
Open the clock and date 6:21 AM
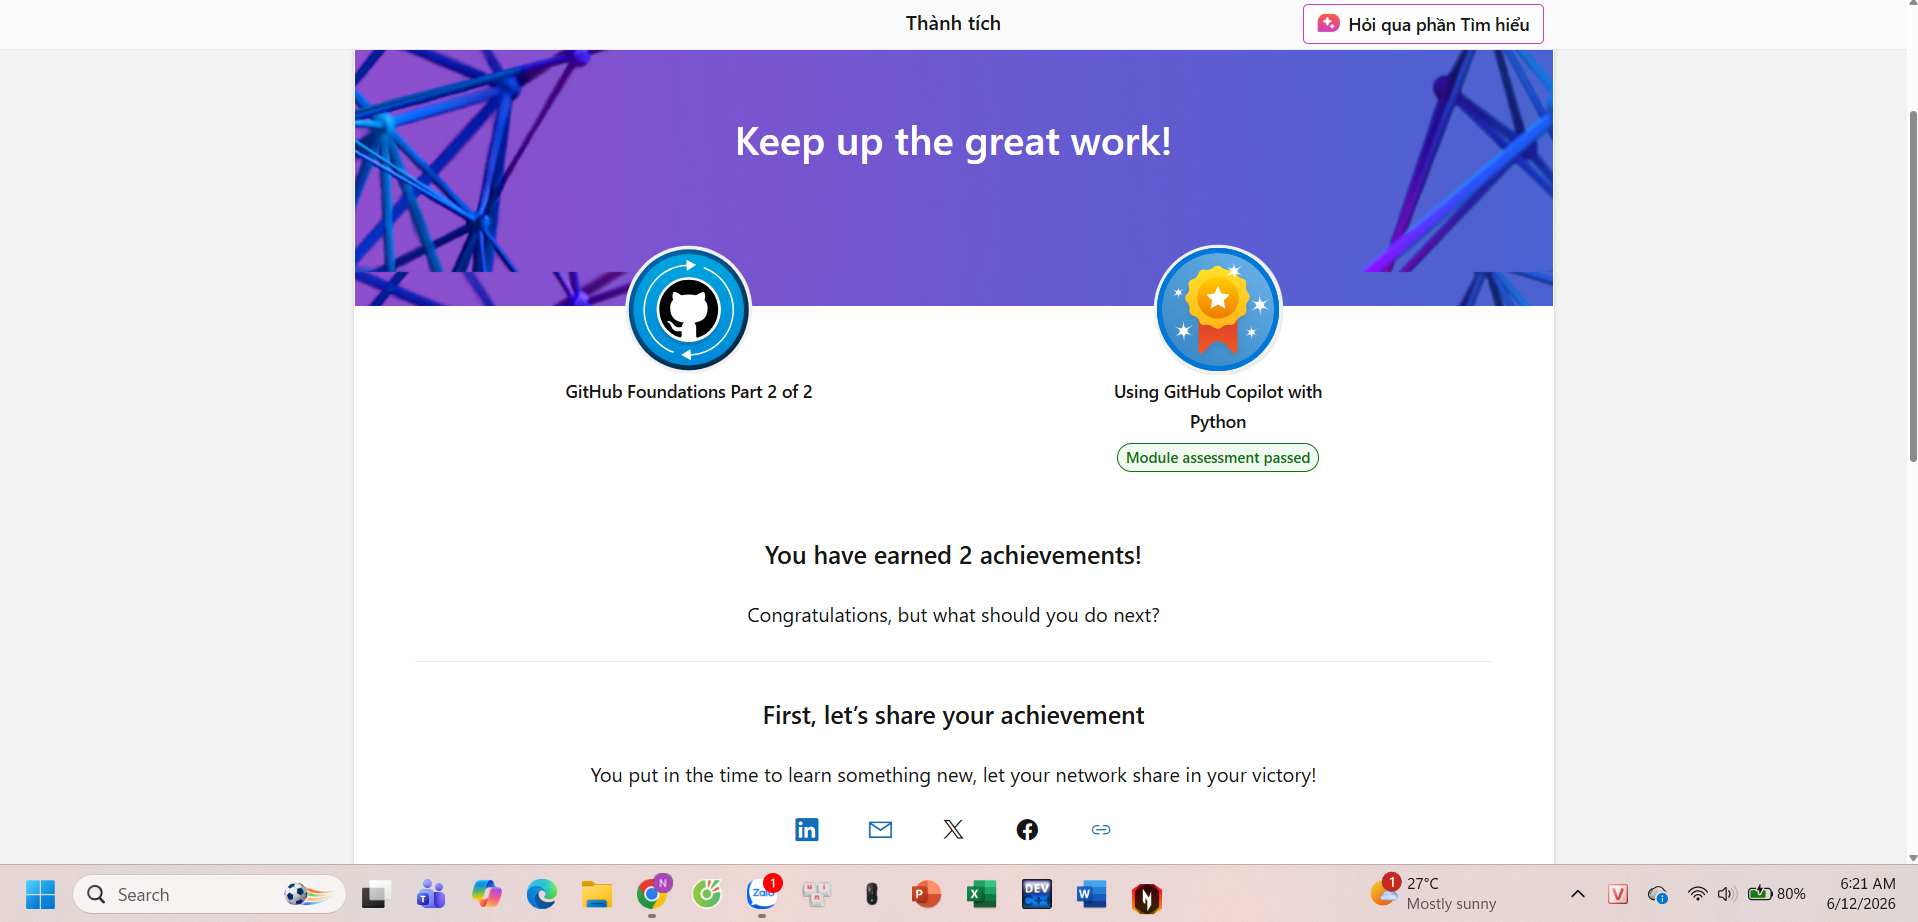[x=1861, y=894]
